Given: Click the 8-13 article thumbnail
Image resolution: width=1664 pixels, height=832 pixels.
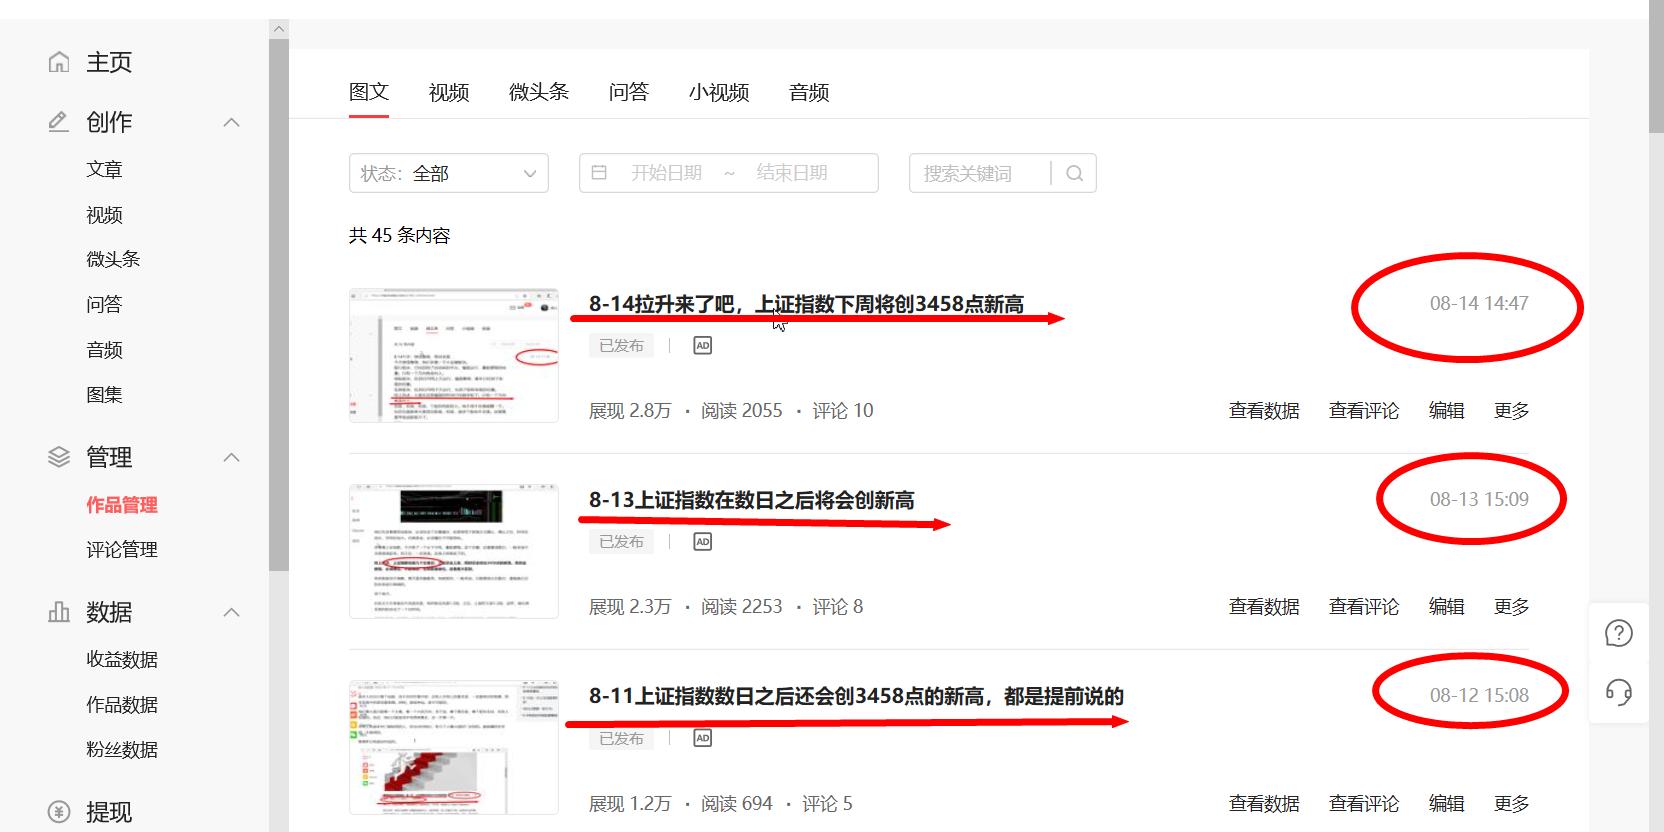Looking at the screenshot, I should pos(454,551).
